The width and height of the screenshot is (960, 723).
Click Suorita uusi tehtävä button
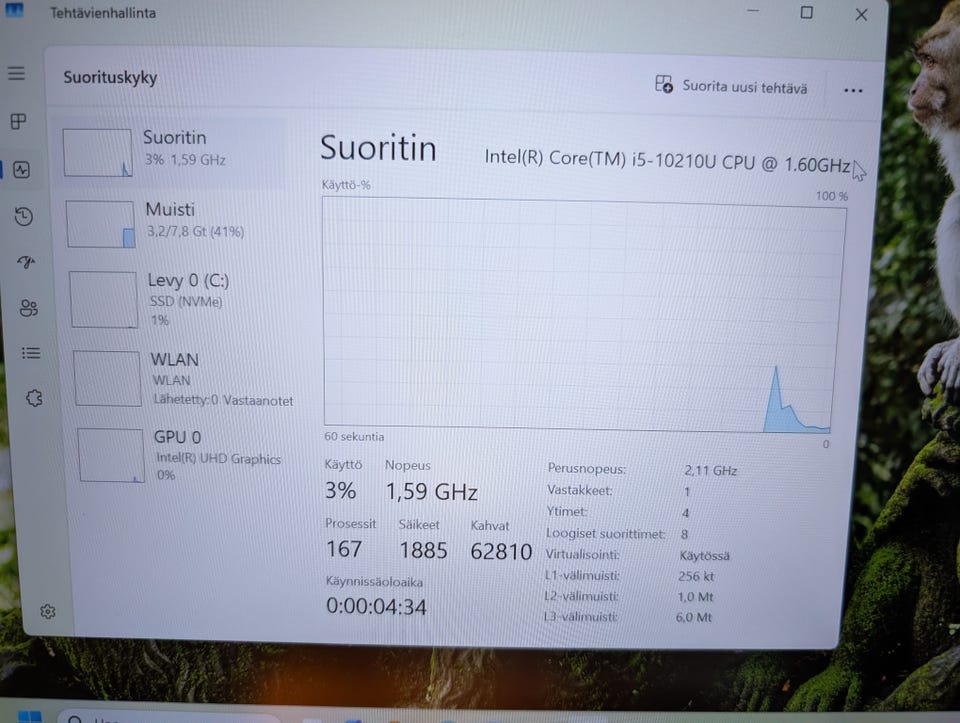pyautogui.click(x=731, y=86)
